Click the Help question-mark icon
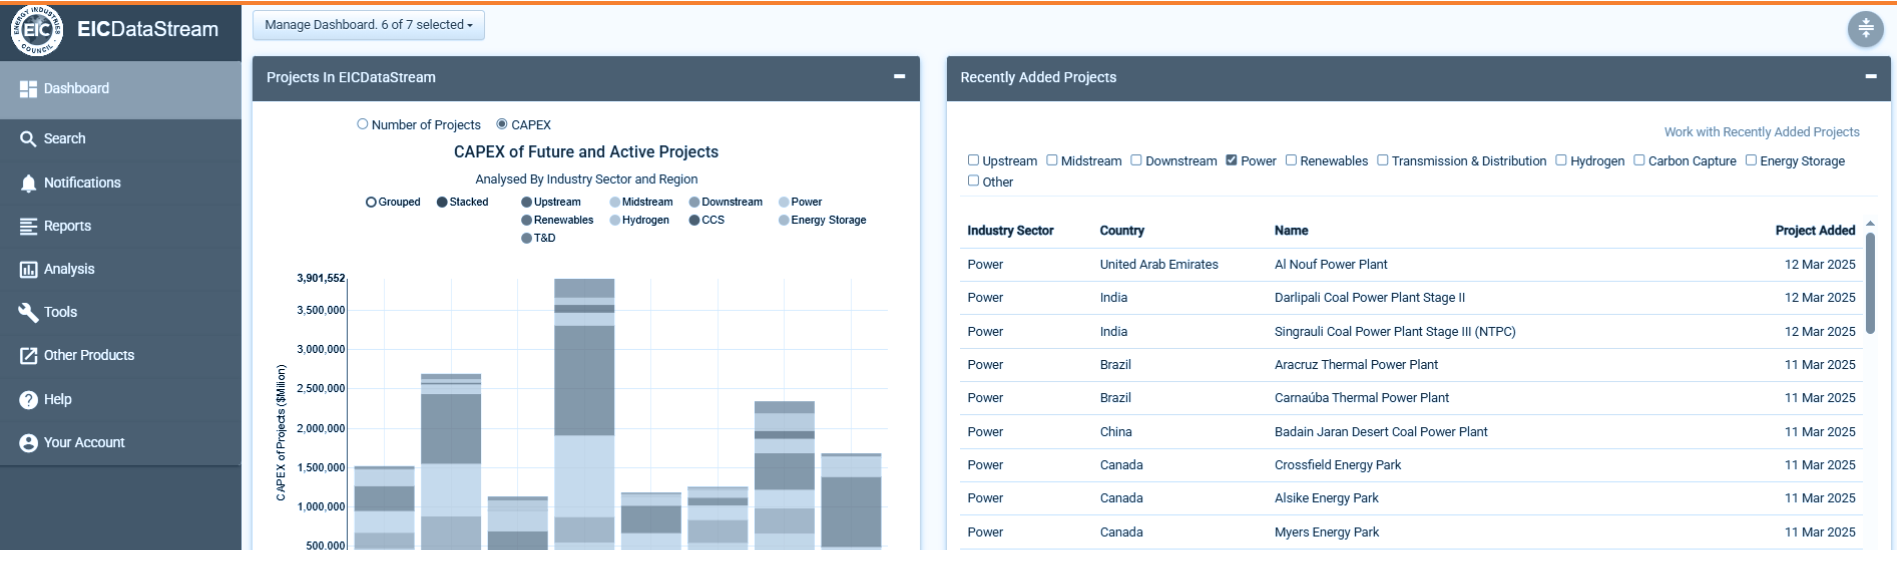This screenshot has width=1897, height=574. click(28, 399)
